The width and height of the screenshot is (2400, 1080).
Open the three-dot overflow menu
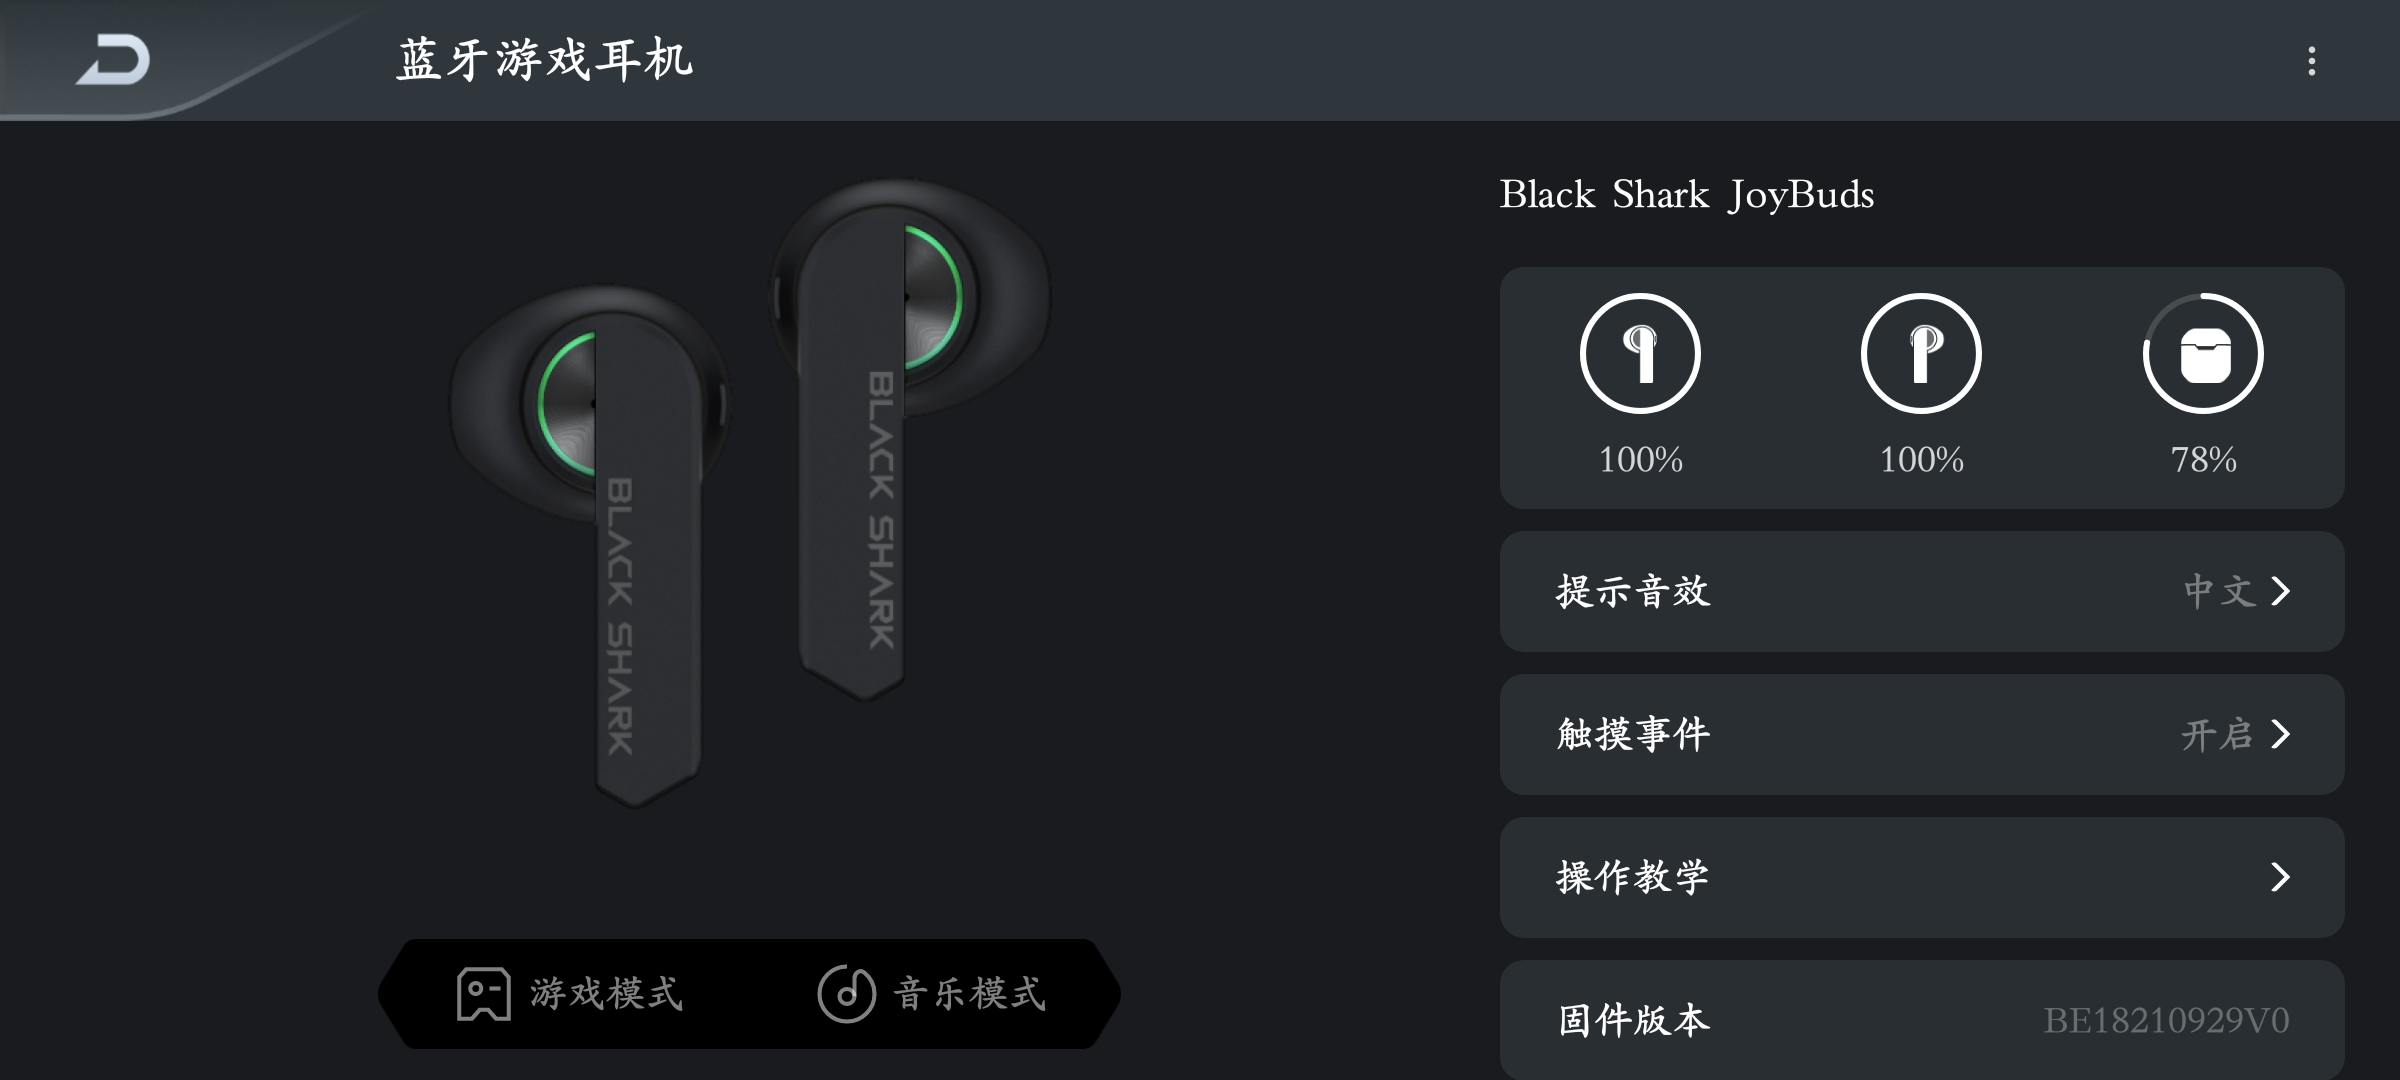click(x=2311, y=61)
